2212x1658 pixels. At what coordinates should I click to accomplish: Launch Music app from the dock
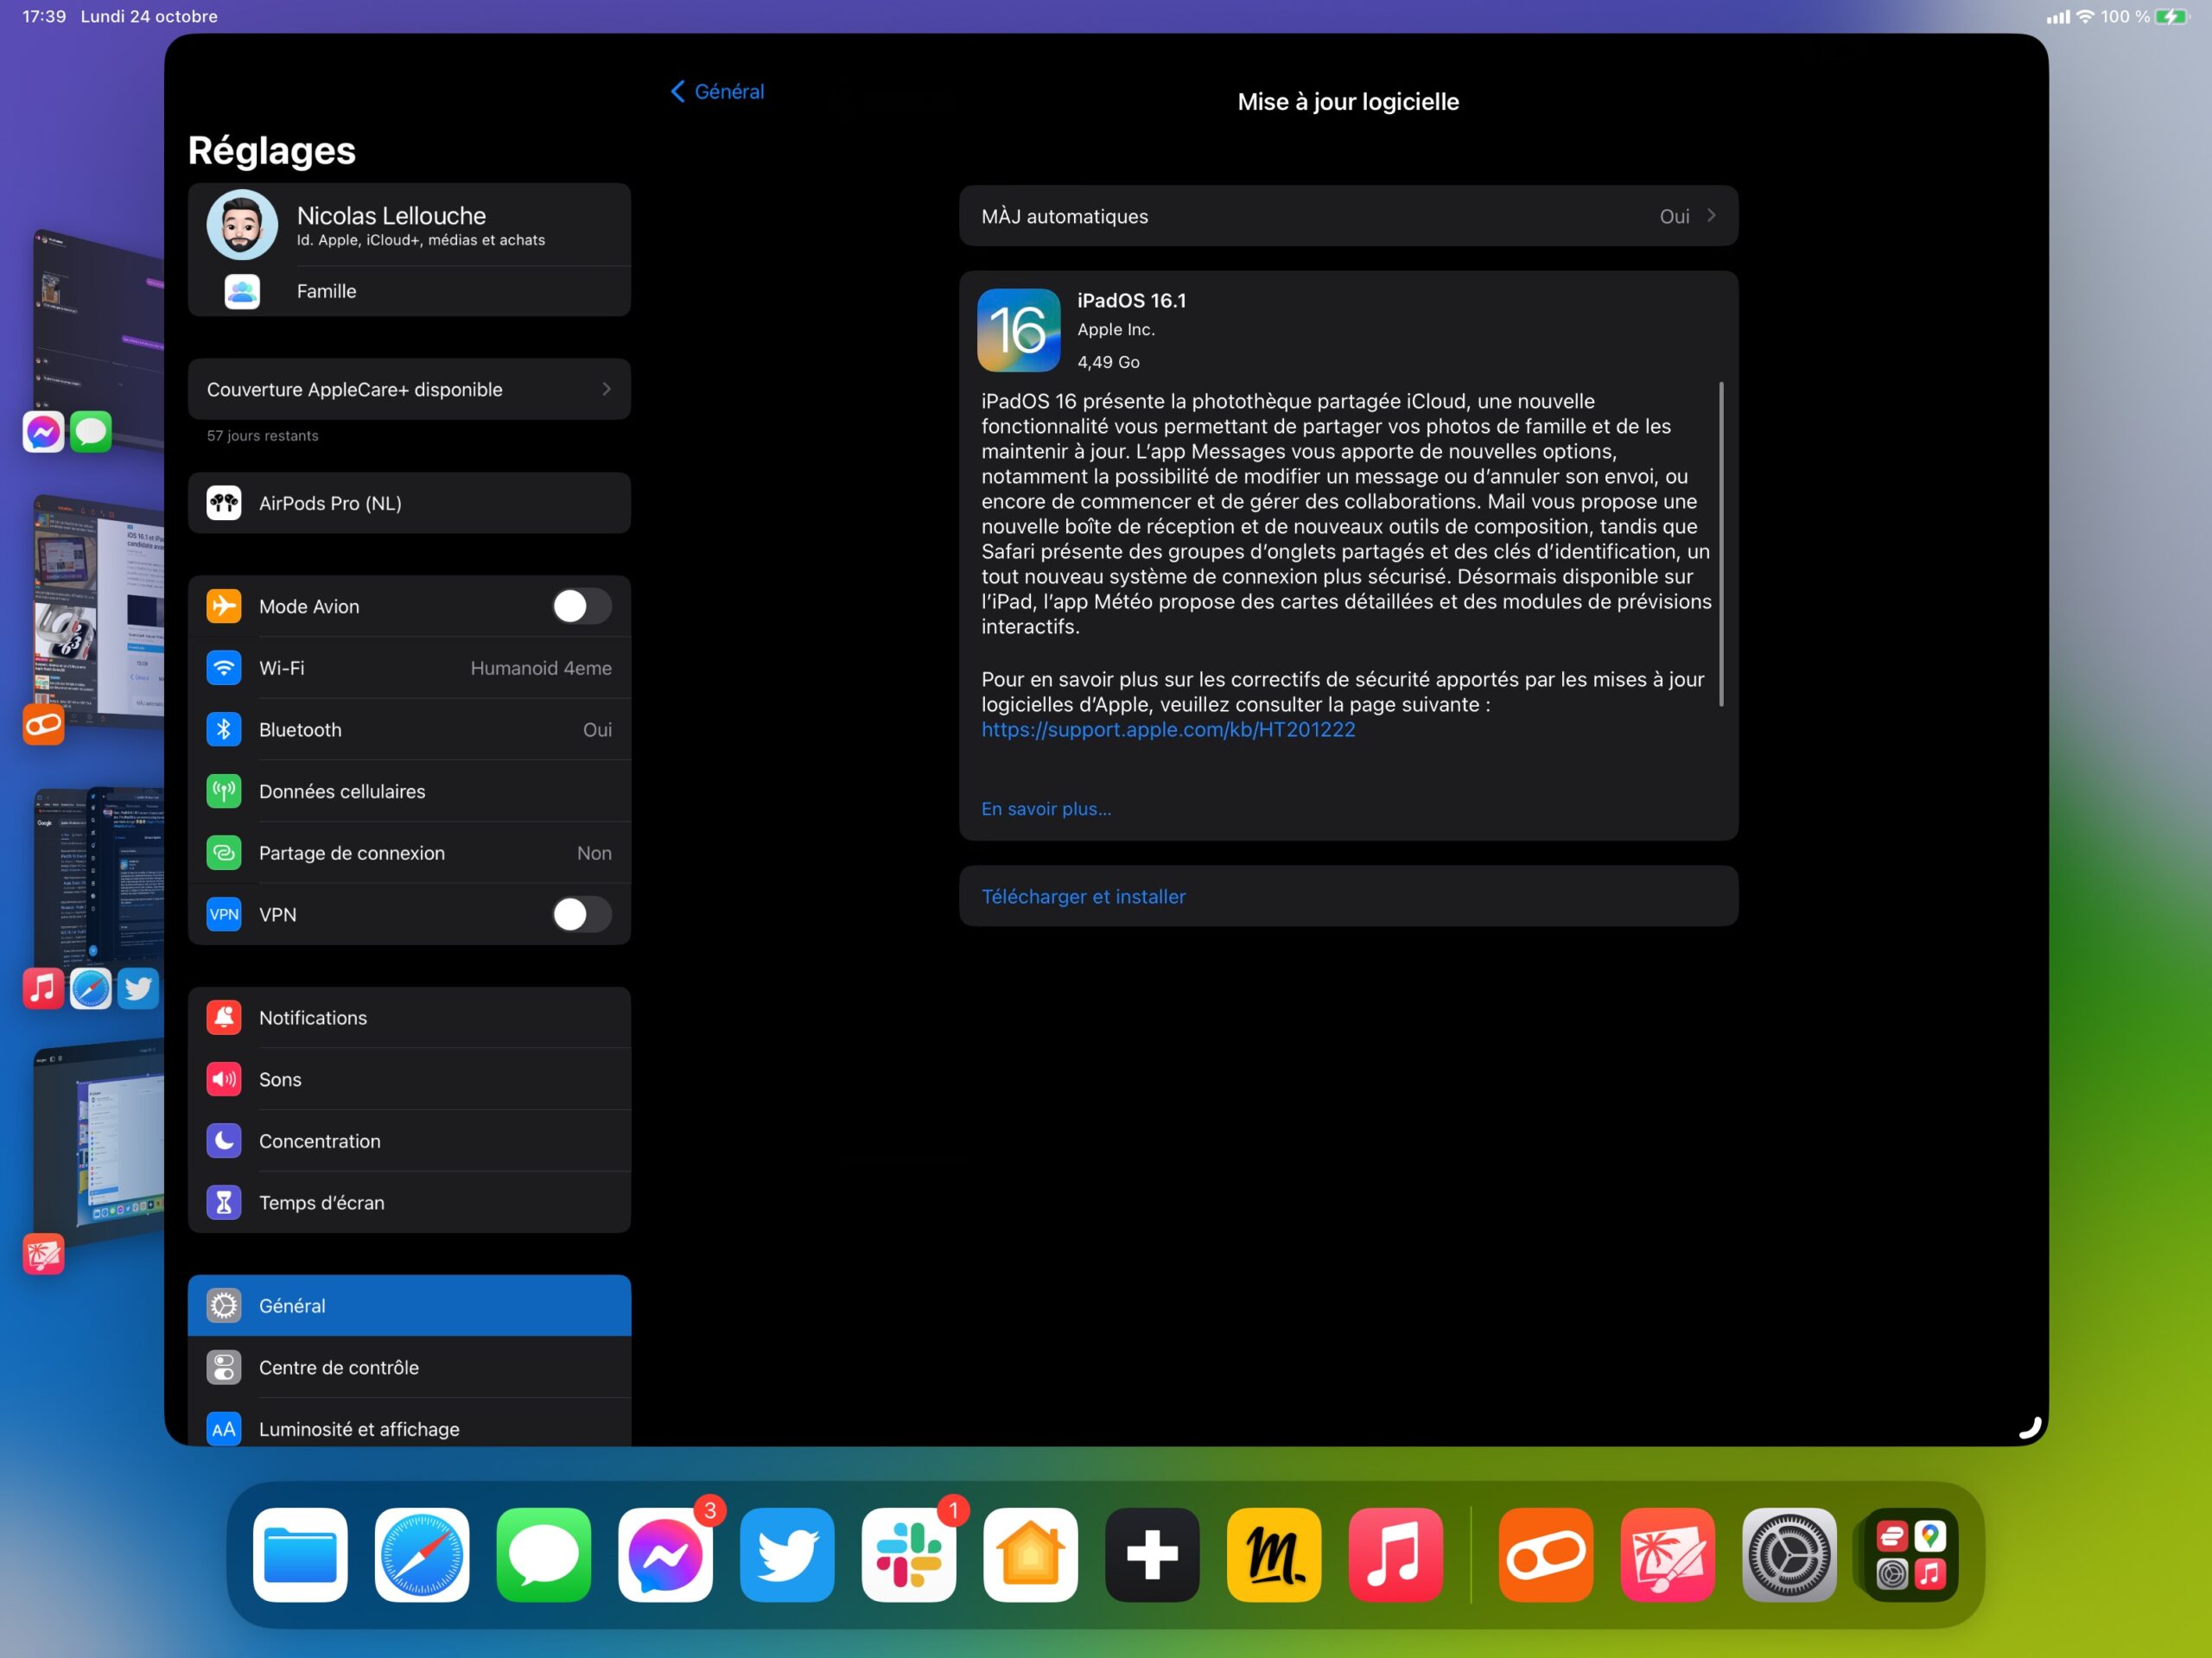click(x=1396, y=1554)
